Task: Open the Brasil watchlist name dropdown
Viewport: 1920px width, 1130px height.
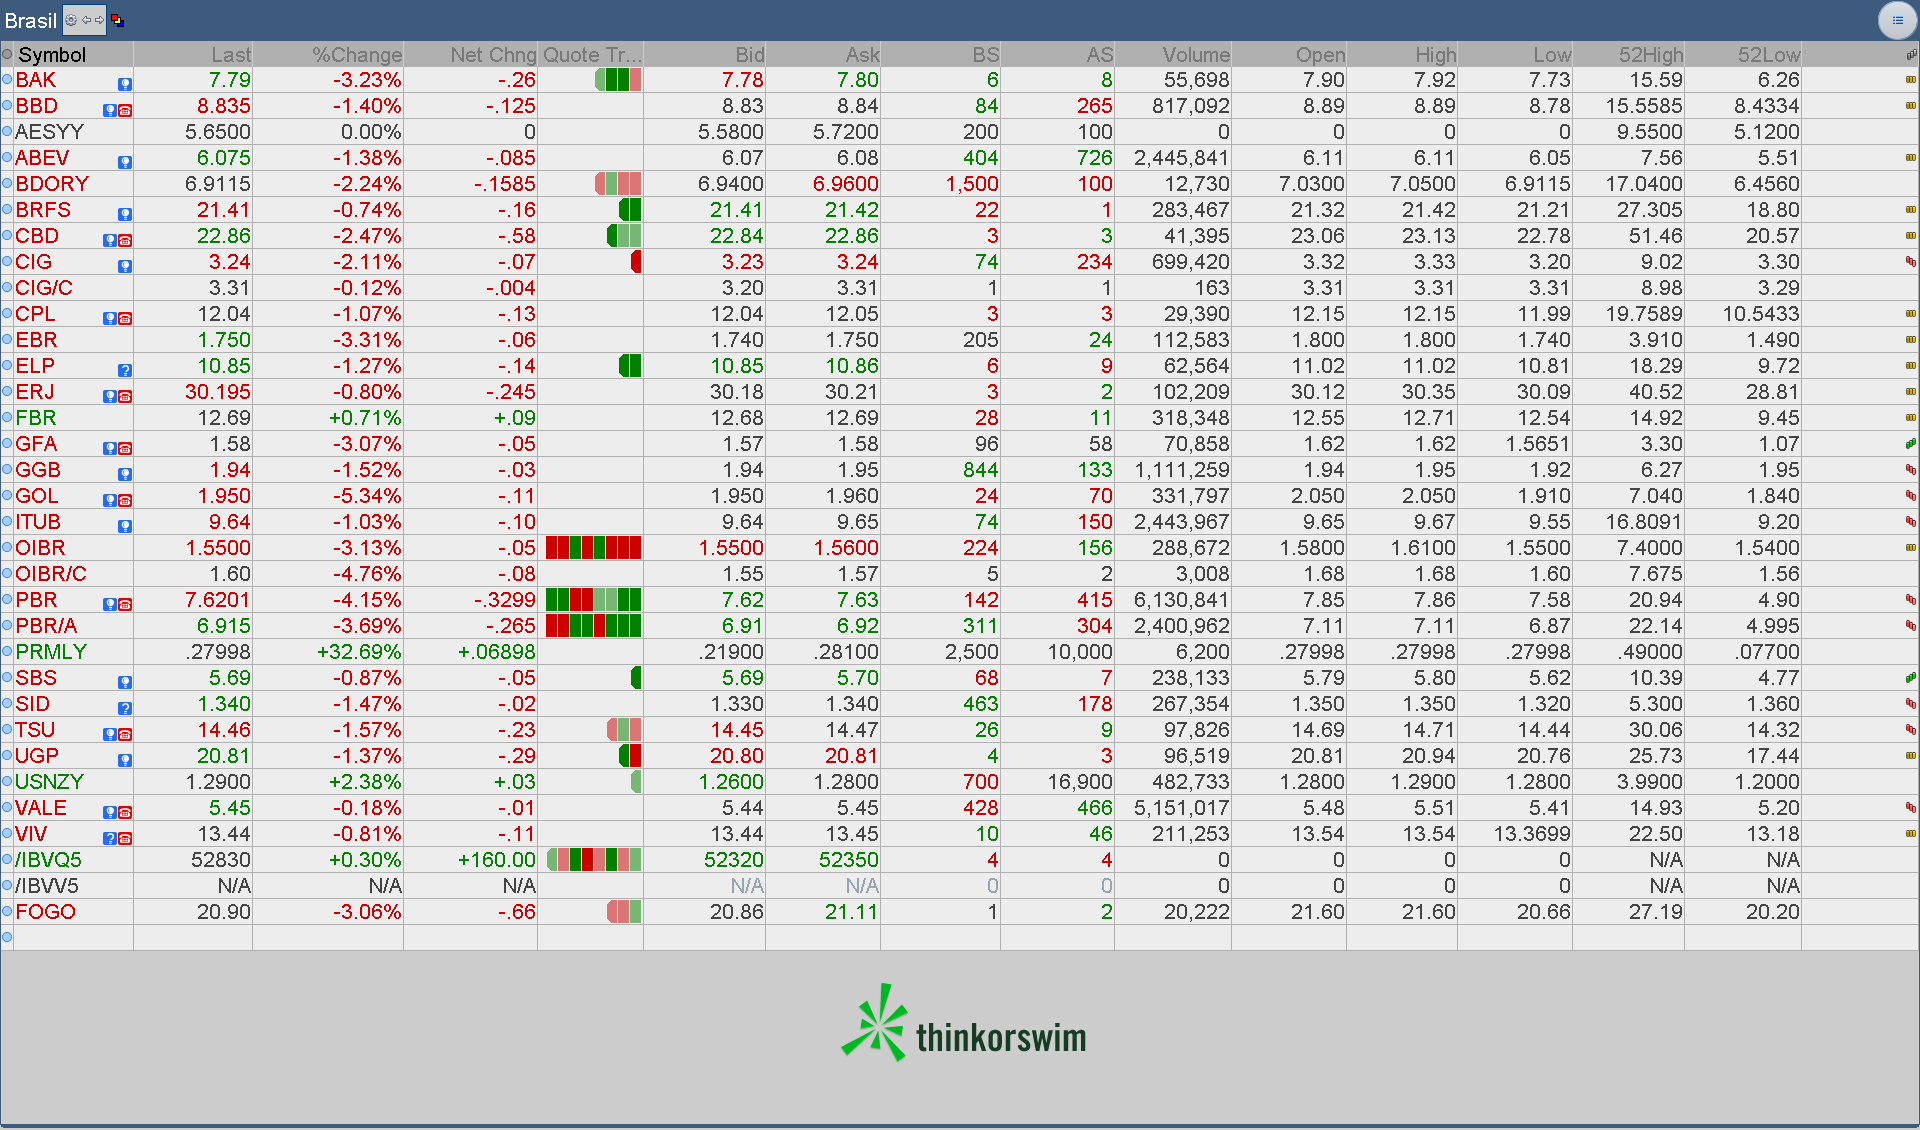Action: pyautogui.click(x=30, y=20)
